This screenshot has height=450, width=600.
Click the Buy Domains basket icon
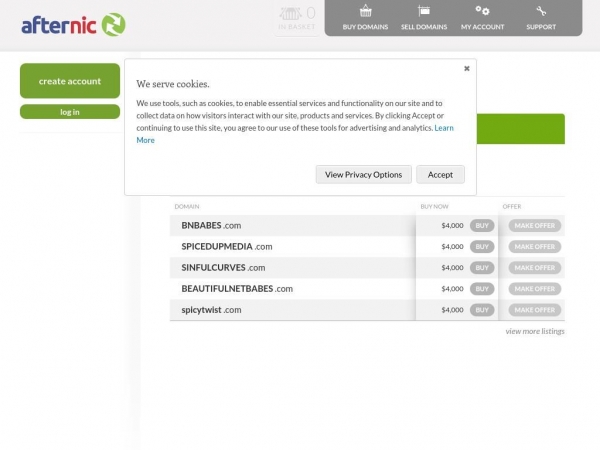point(365,11)
